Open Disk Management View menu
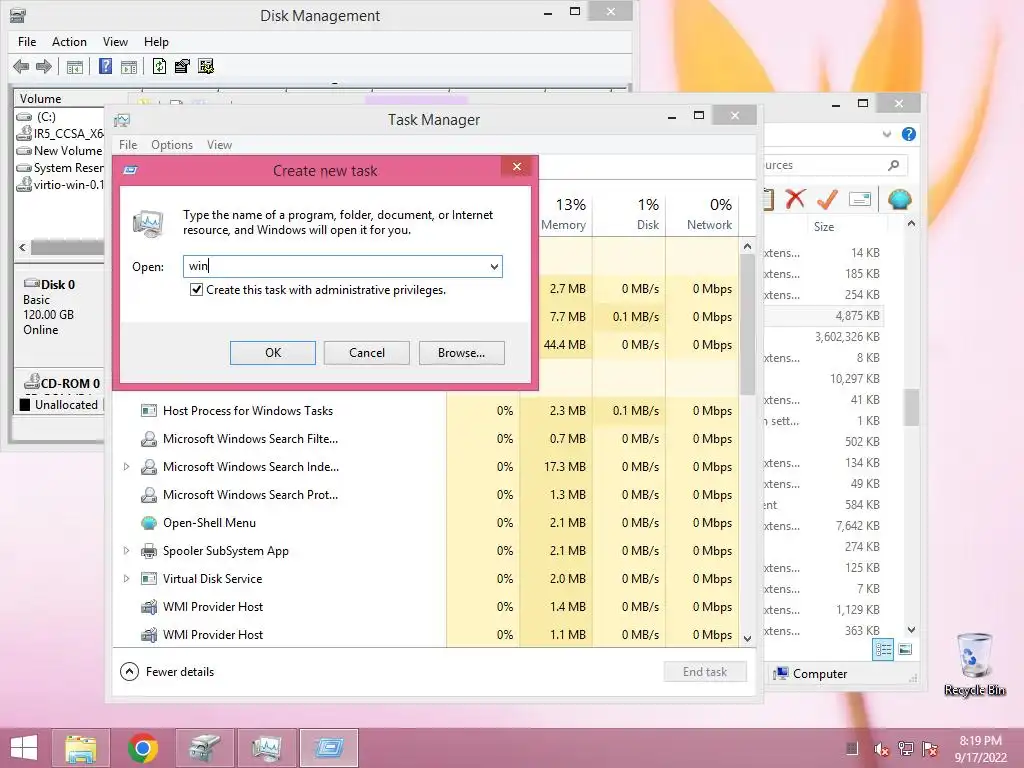 pos(115,42)
